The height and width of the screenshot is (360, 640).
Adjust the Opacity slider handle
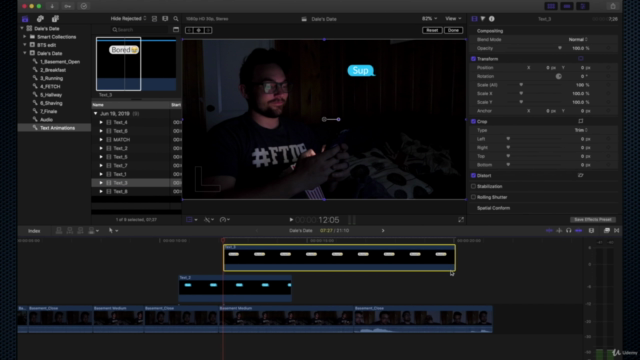pyautogui.click(x=560, y=48)
